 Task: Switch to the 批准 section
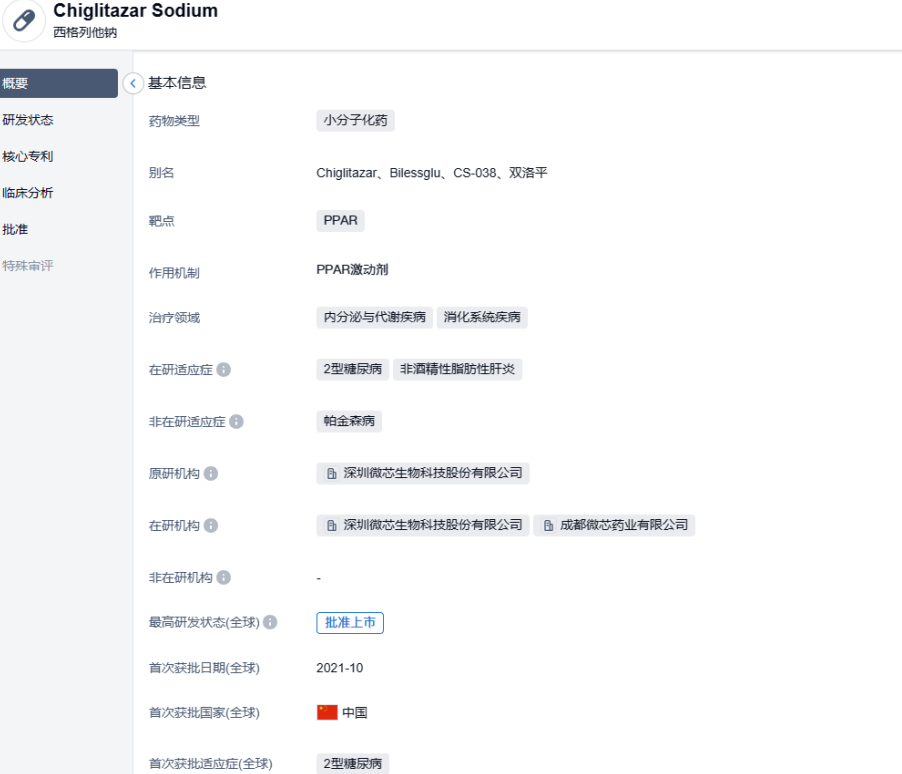16,230
